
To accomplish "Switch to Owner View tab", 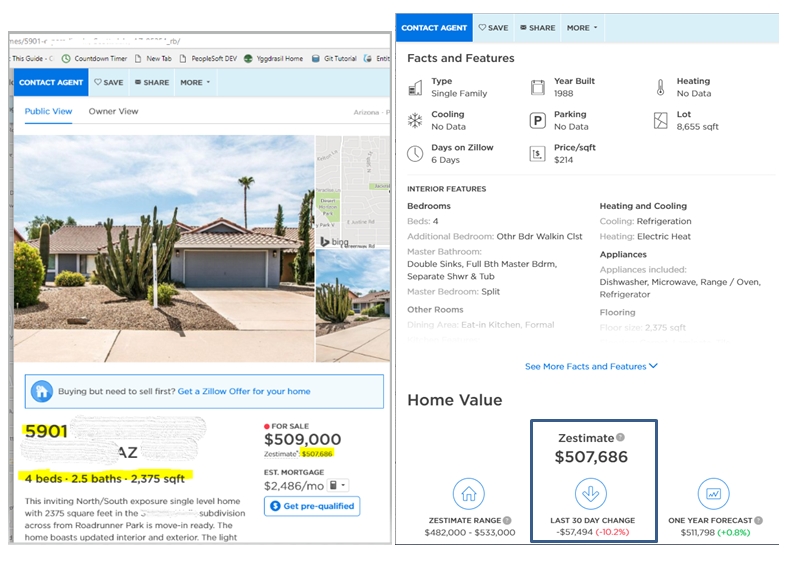I will [x=113, y=111].
